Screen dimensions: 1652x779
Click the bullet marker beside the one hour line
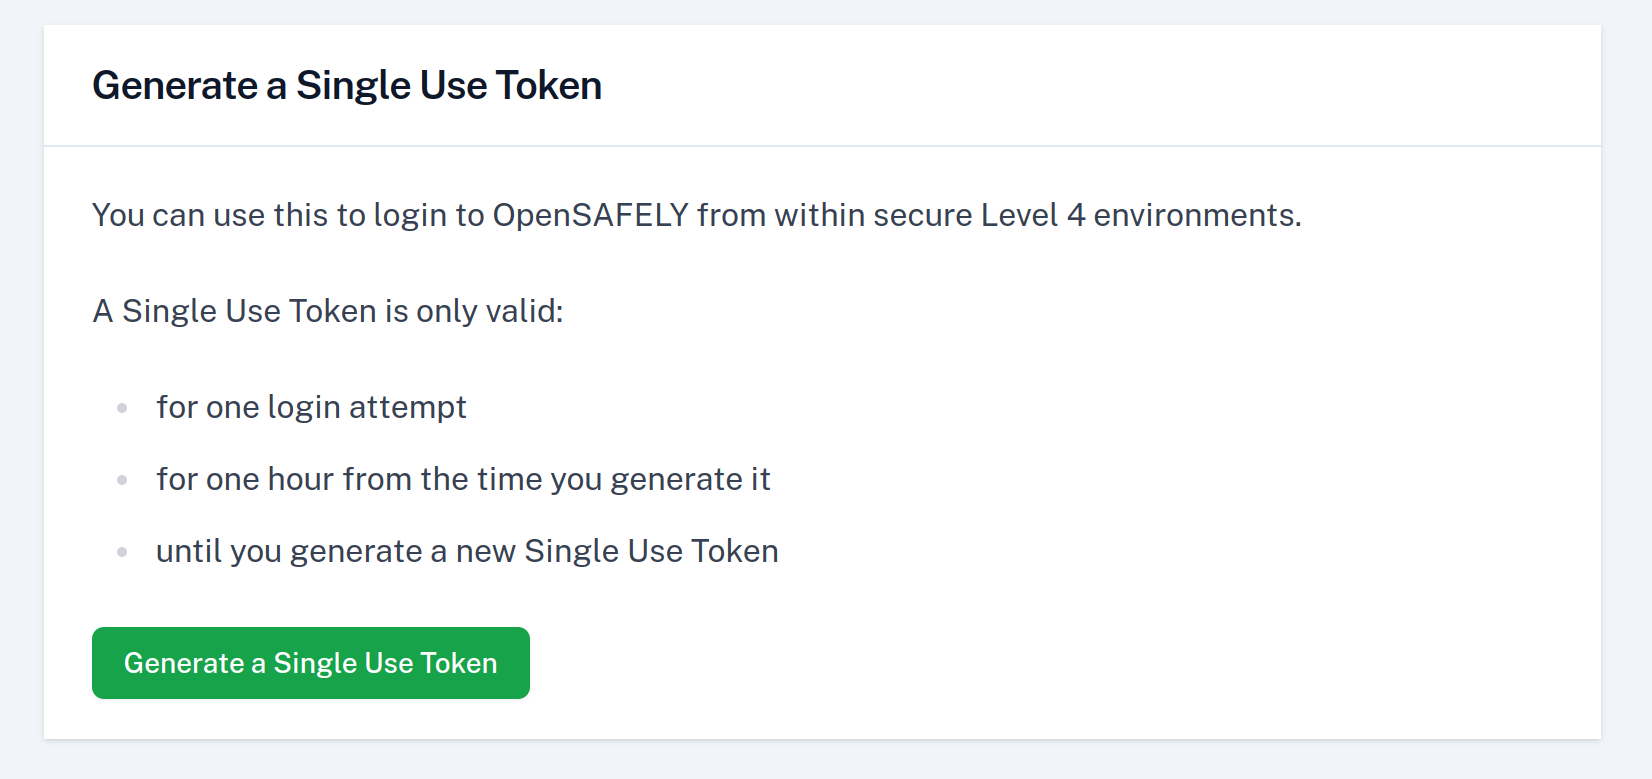point(122,478)
